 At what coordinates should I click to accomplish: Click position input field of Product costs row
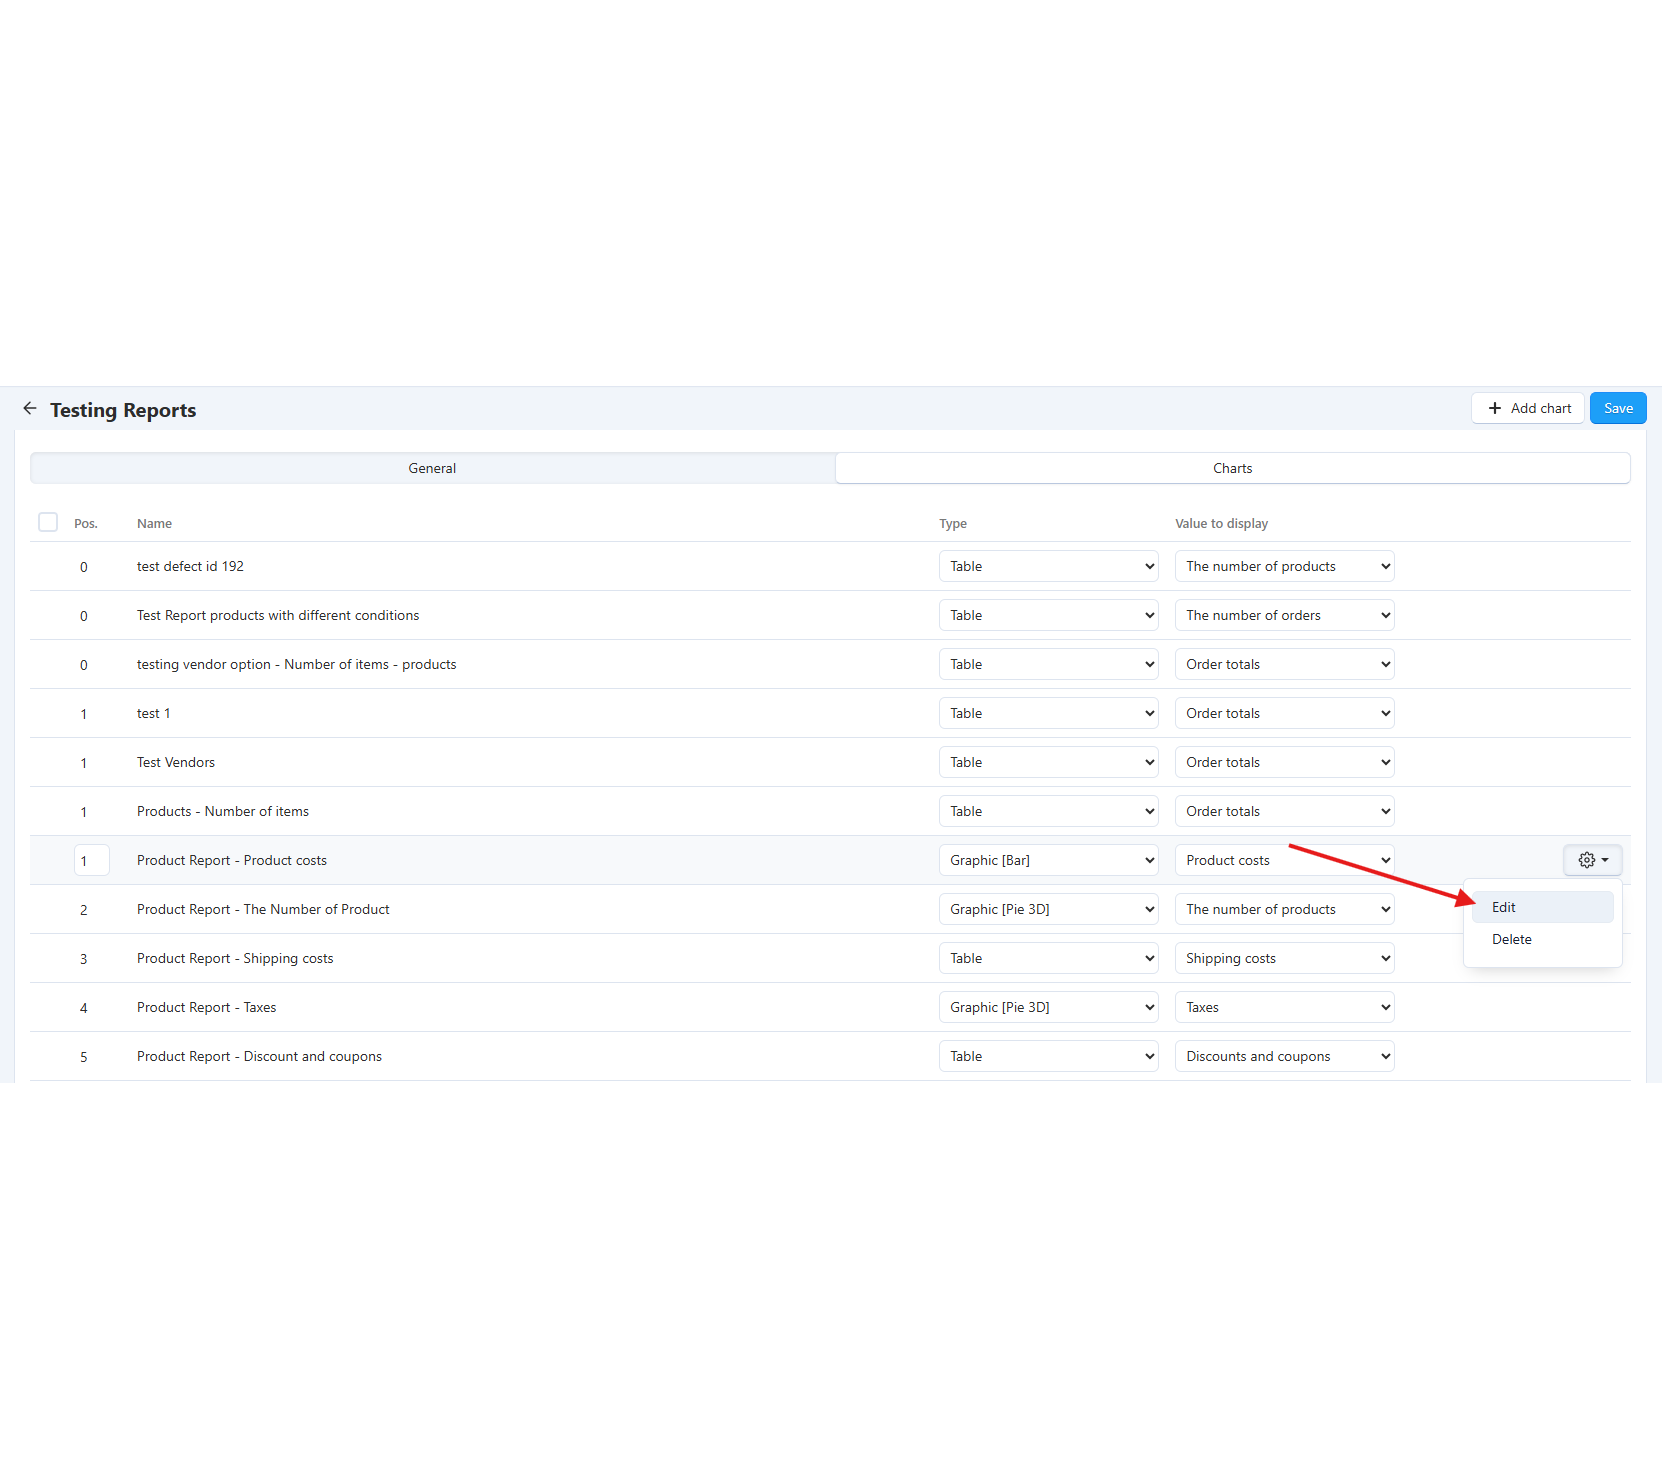(91, 860)
